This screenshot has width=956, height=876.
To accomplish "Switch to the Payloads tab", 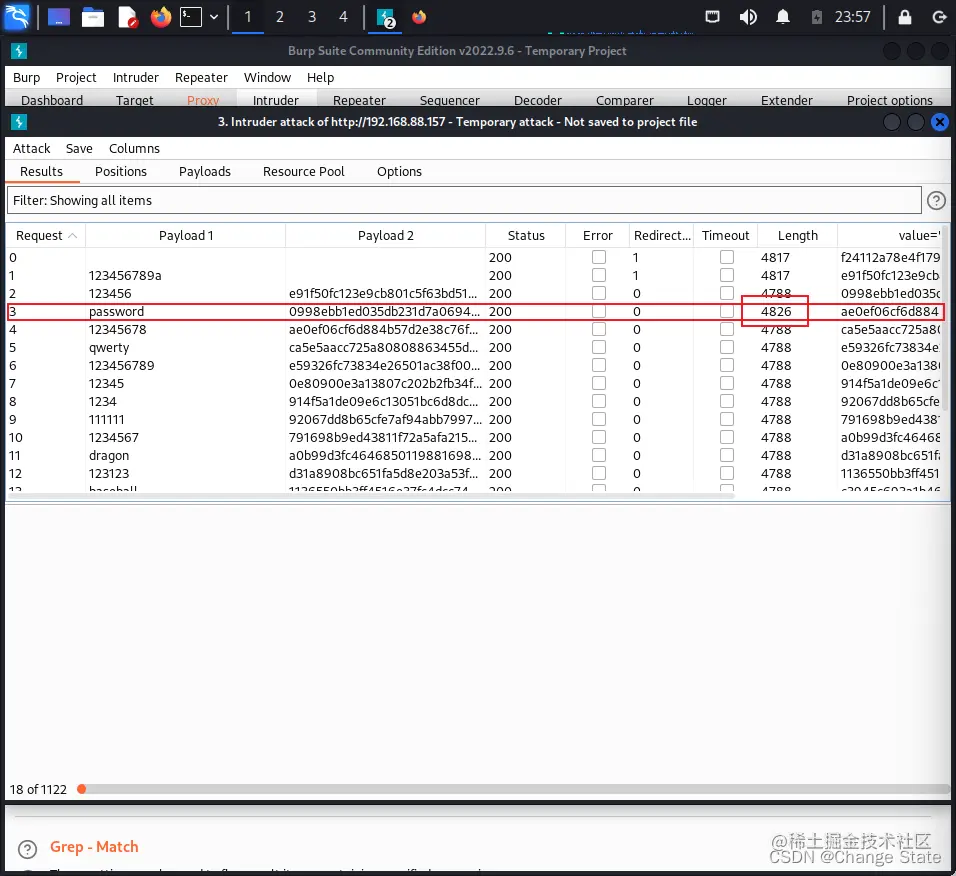I will [x=205, y=172].
